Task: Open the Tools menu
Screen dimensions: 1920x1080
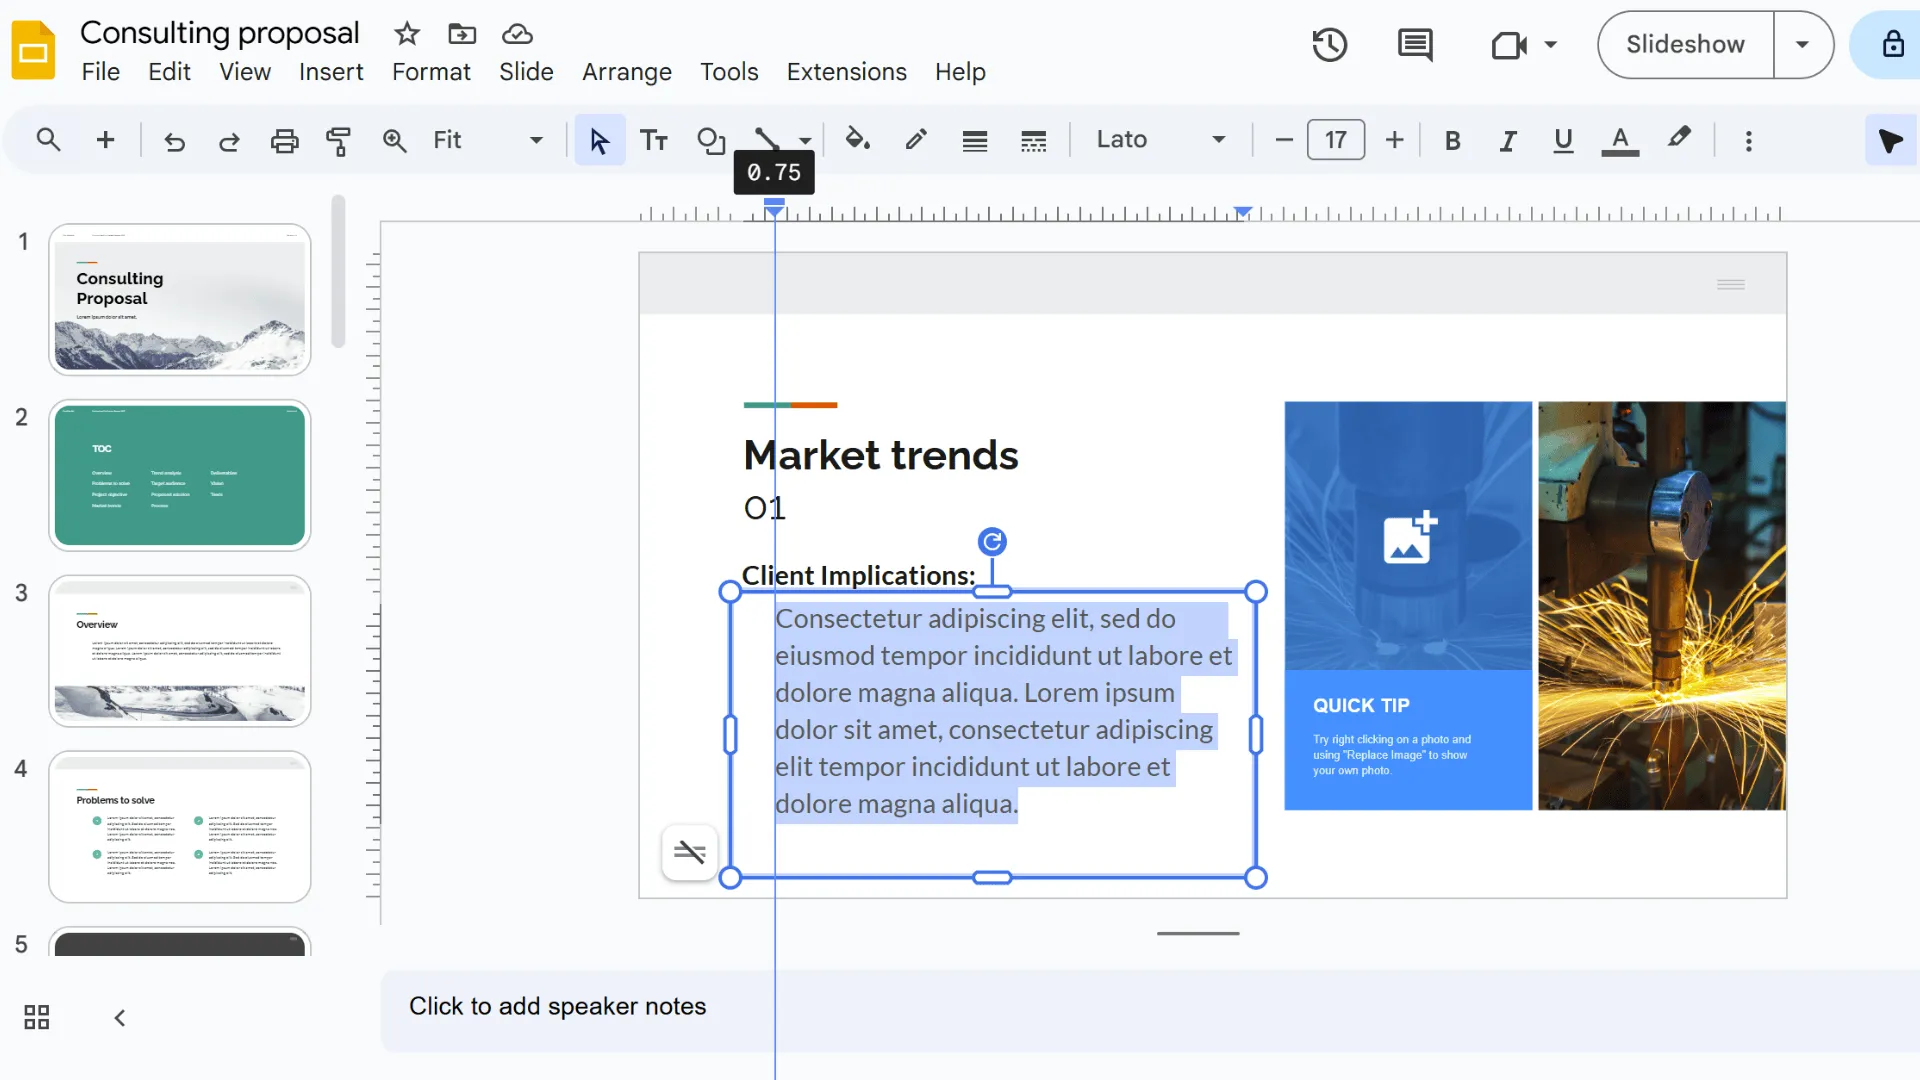Action: 729,72
